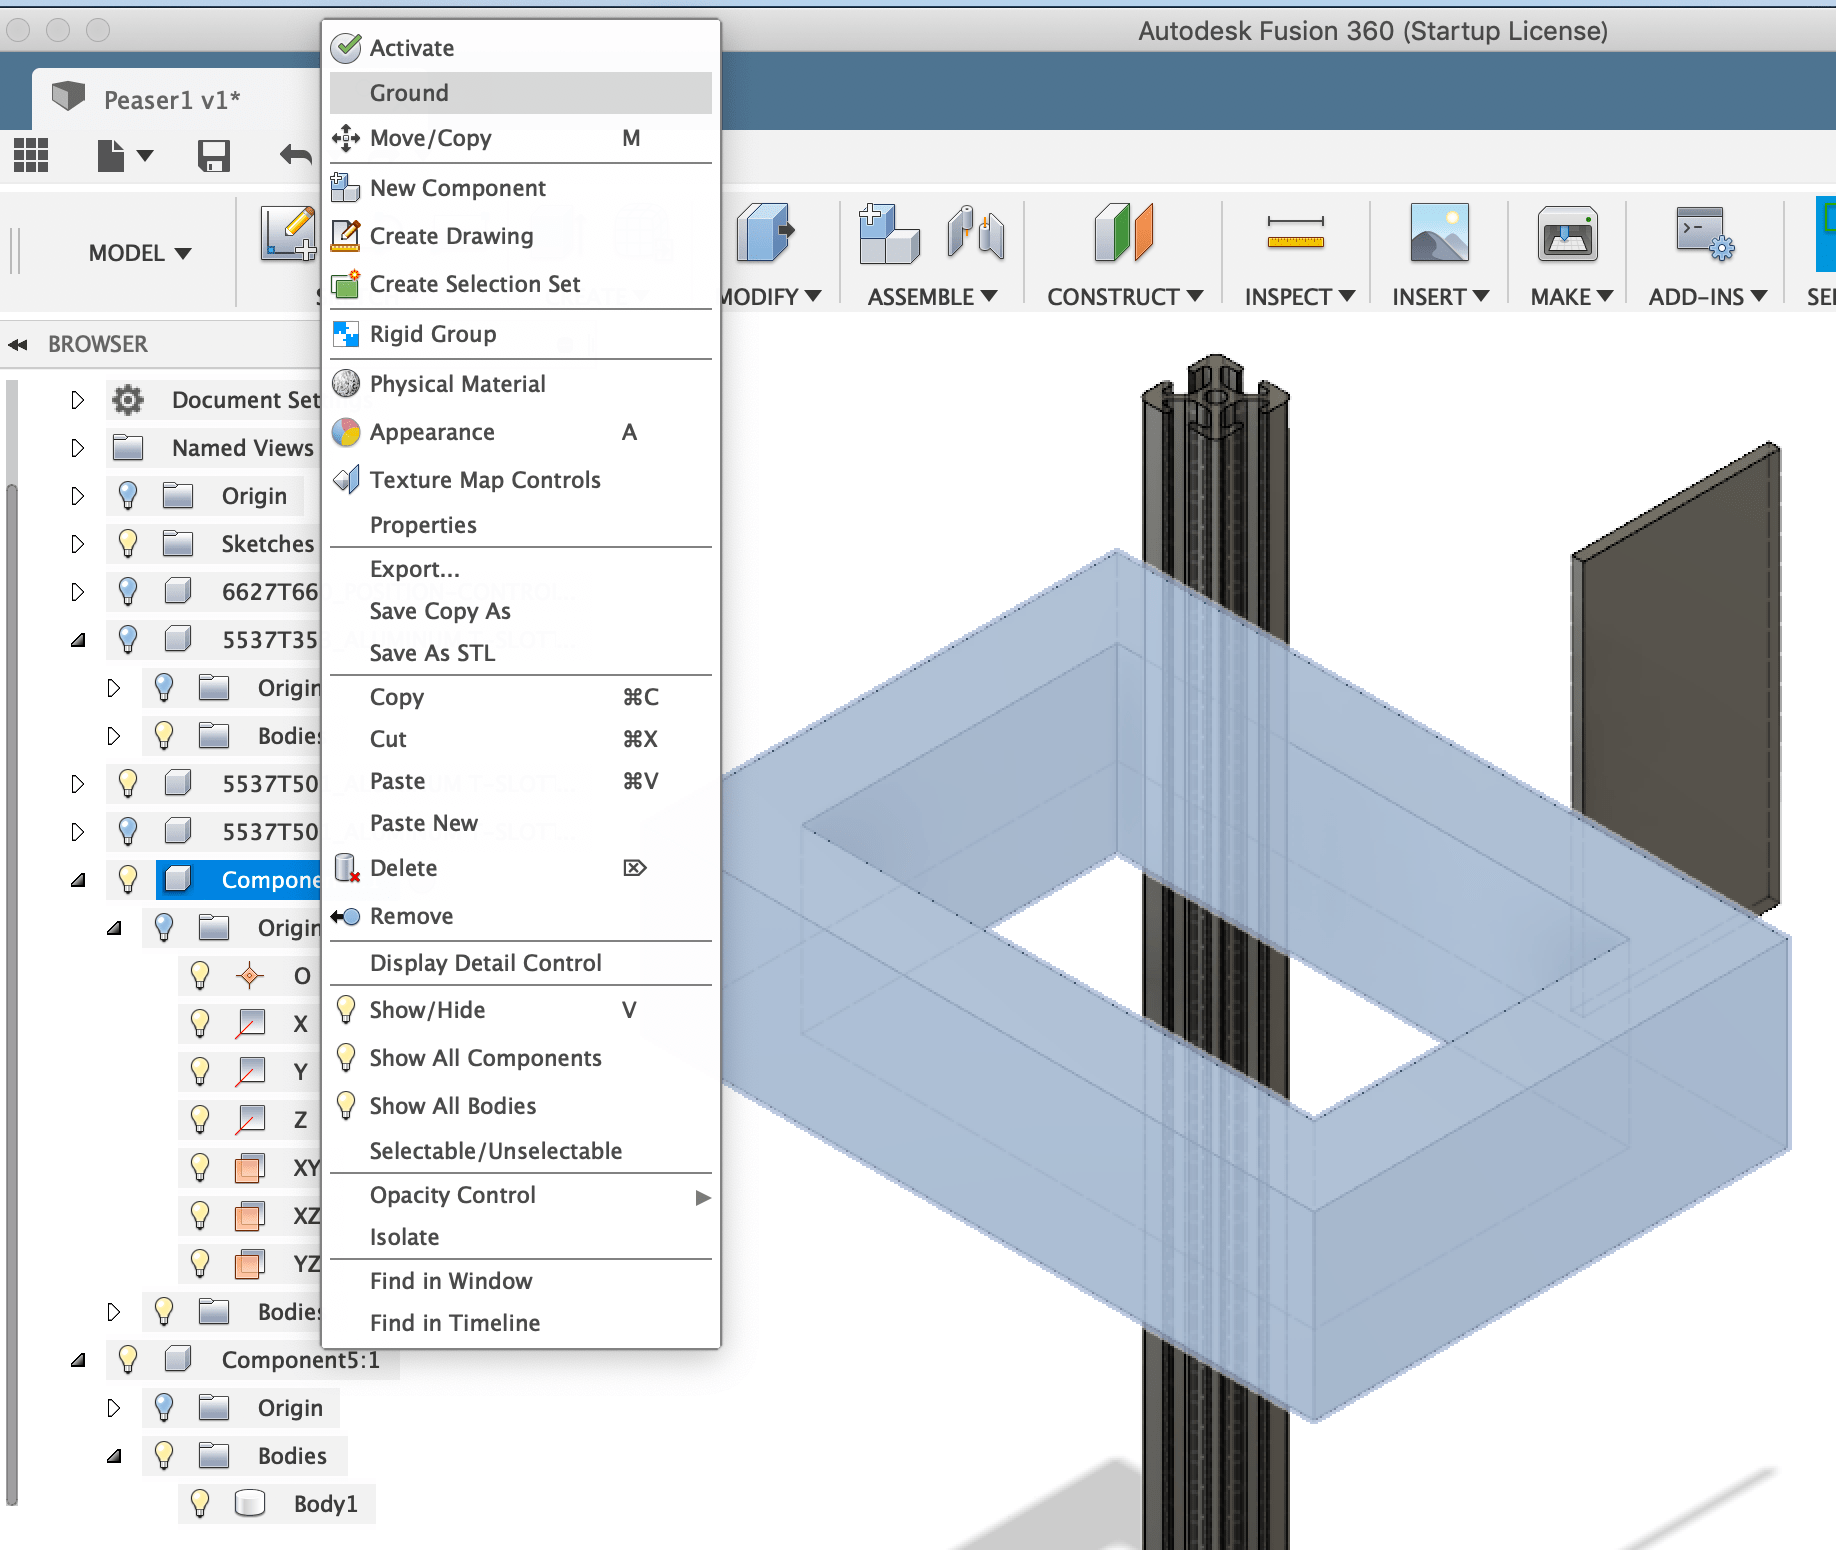
Task: Click the Sketches folder icon
Action: 178,543
